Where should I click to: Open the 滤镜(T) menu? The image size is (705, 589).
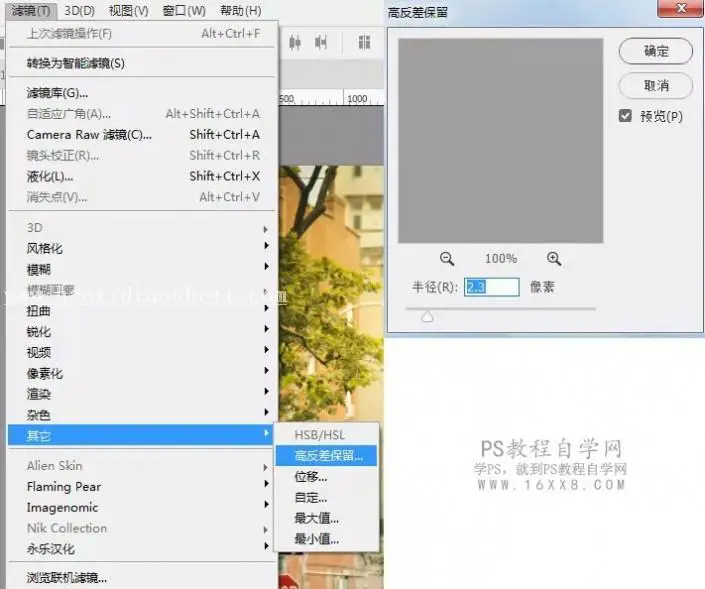pyautogui.click(x=31, y=10)
